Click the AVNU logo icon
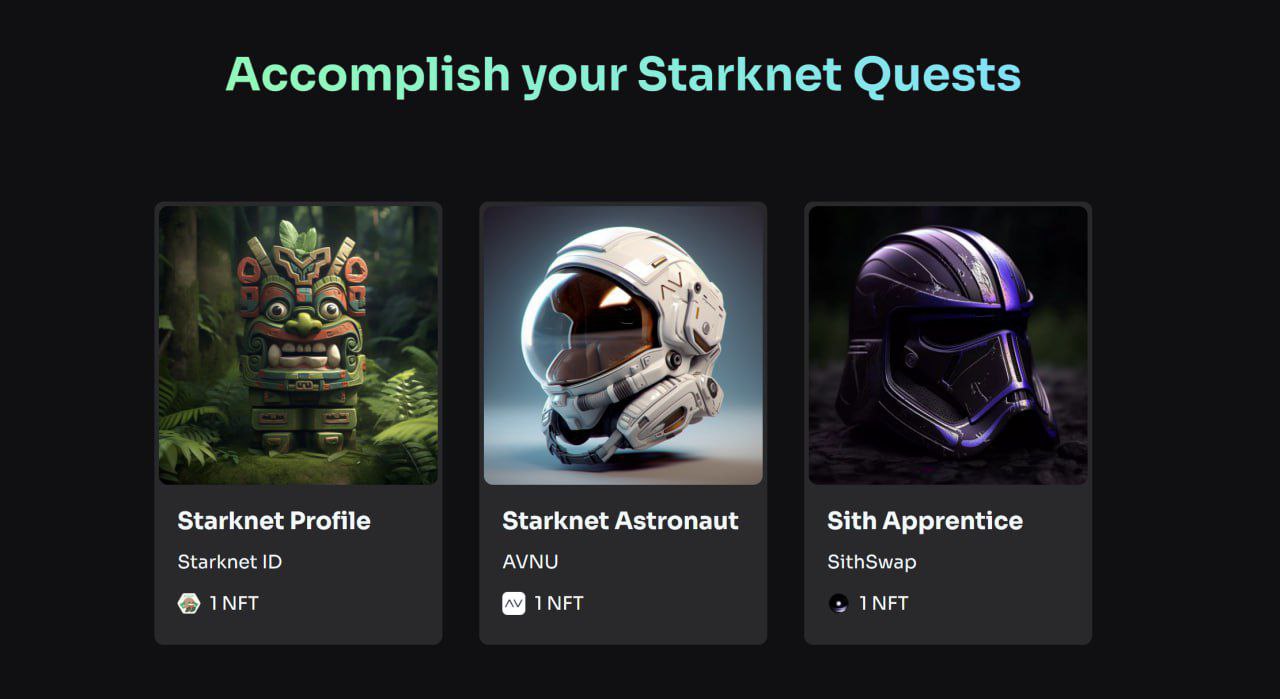The height and width of the screenshot is (699, 1280). (x=513, y=603)
